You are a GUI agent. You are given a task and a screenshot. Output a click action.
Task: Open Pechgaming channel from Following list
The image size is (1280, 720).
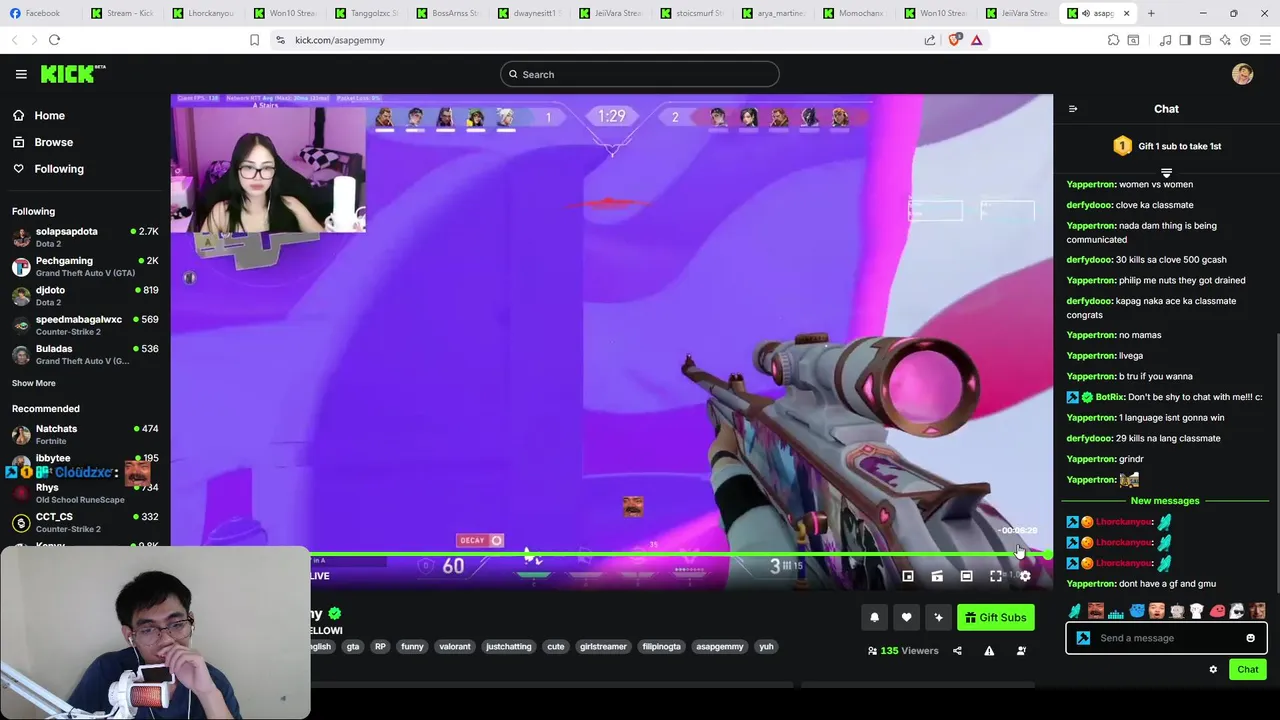(x=85, y=266)
